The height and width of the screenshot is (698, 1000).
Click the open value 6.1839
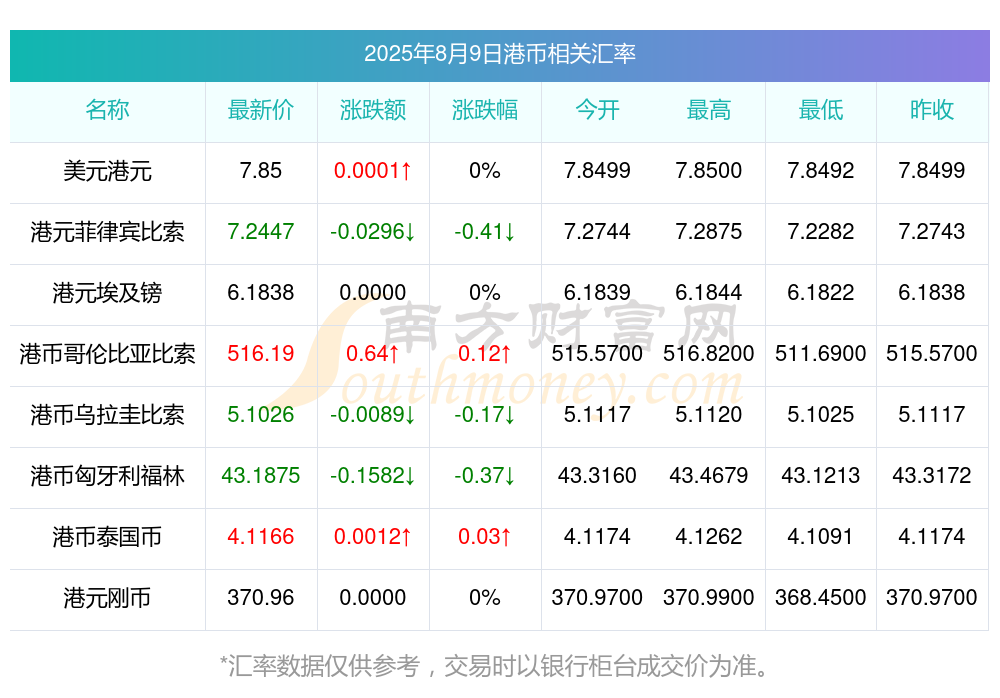click(x=597, y=292)
